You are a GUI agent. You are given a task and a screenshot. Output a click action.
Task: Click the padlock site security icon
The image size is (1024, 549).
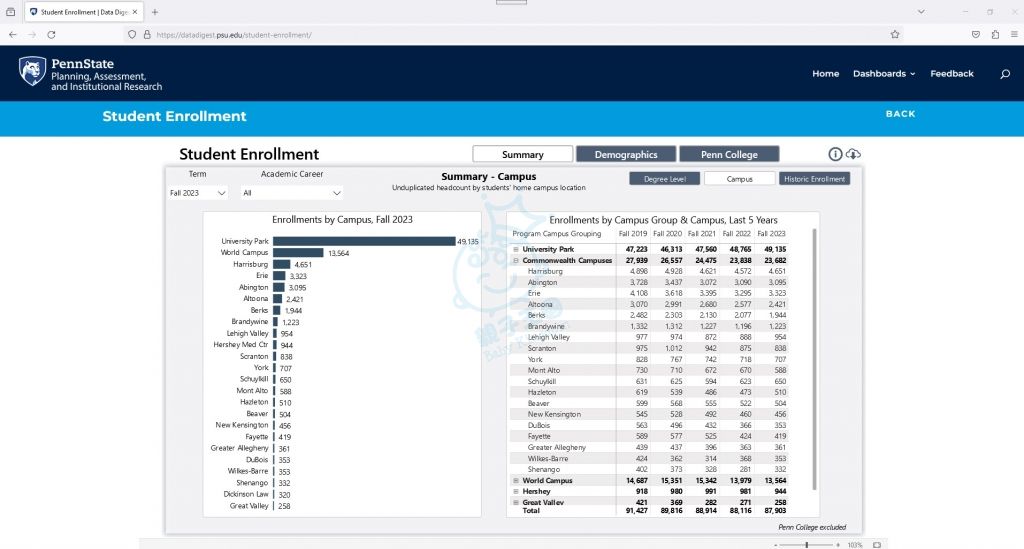tap(147, 35)
